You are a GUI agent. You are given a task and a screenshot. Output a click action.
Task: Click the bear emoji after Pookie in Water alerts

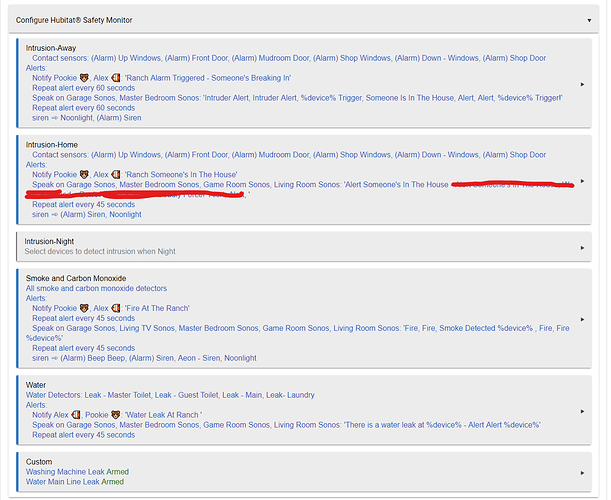(115, 415)
